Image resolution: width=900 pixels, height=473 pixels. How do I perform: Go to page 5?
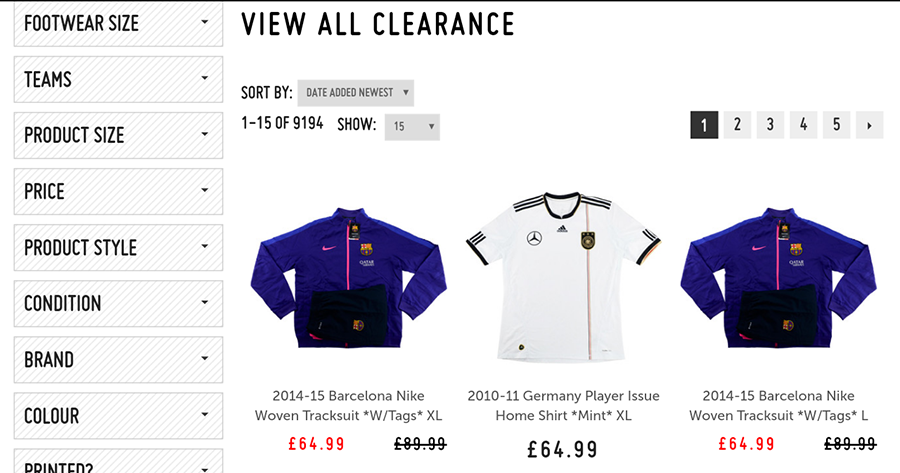836,125
